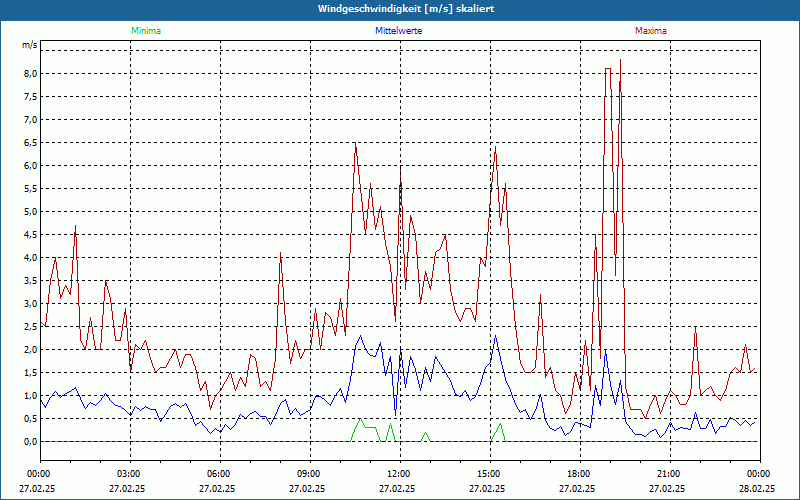
Task: Click the 1,0 y-axis value
Action: [31, 395]
